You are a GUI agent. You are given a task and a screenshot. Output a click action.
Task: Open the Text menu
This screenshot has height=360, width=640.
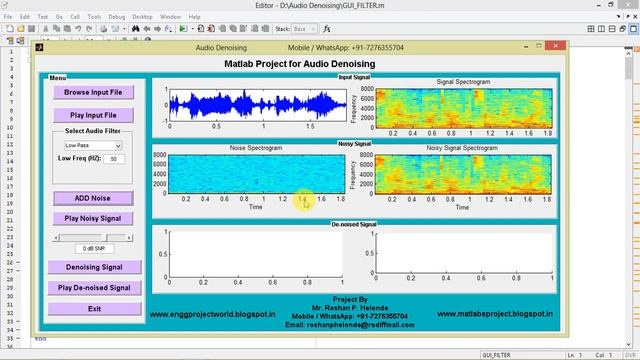click(x=42, y=17)
